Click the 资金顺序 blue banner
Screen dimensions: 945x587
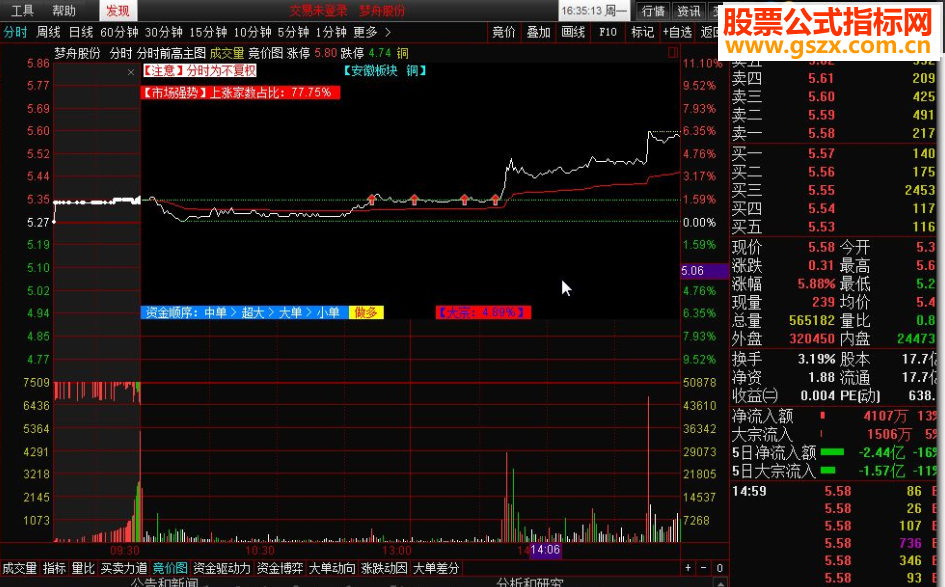click(x=244, y=312)
